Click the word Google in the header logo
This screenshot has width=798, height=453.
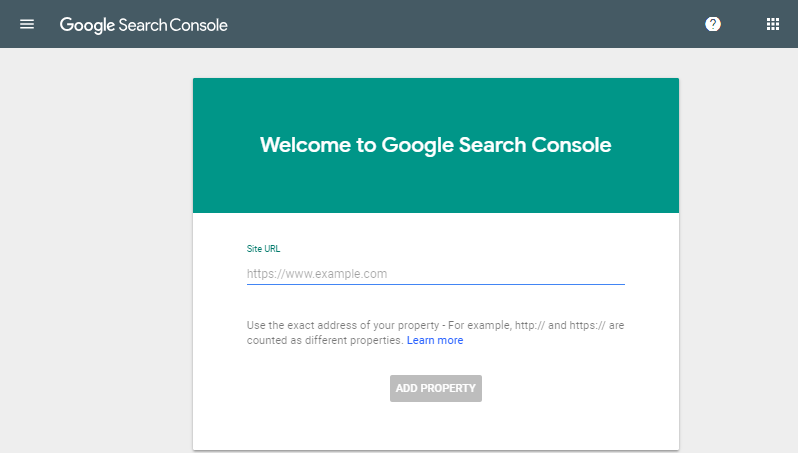[x=87, y=24]
